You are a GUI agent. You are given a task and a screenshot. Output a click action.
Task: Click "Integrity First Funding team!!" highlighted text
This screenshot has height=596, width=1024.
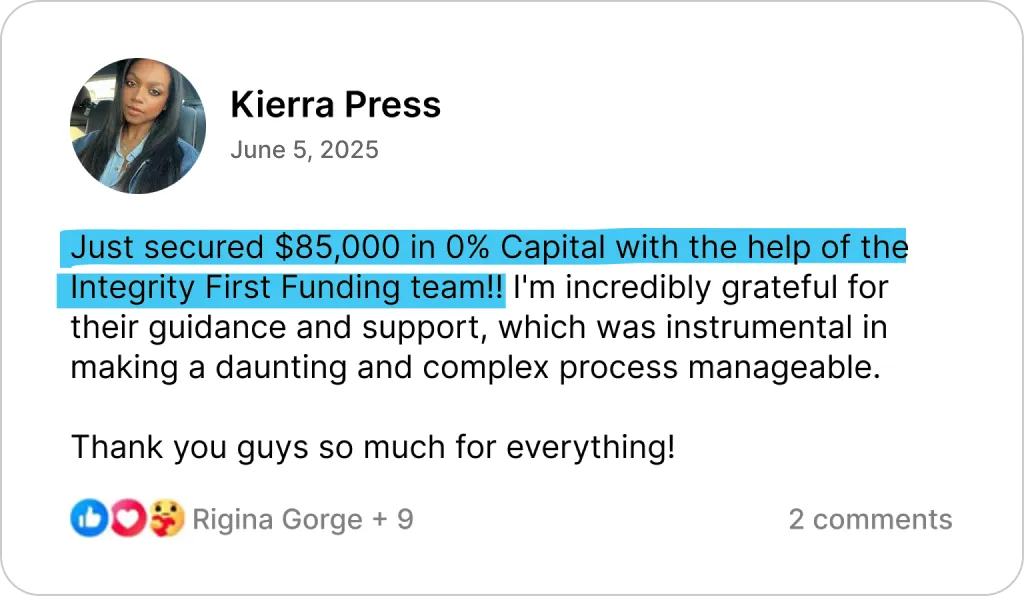pyautogui.click(x=288, y=288)
